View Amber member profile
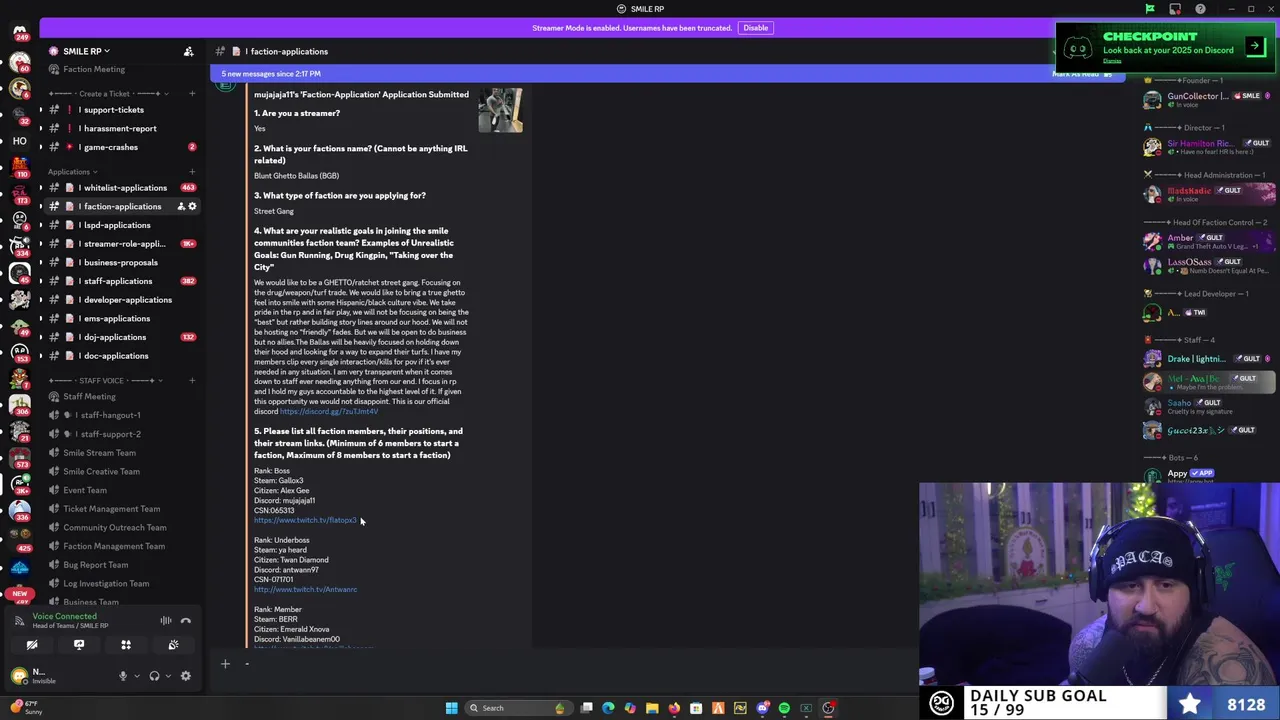Viewport: 1280px width, 720px height. tap(1210, 241)
